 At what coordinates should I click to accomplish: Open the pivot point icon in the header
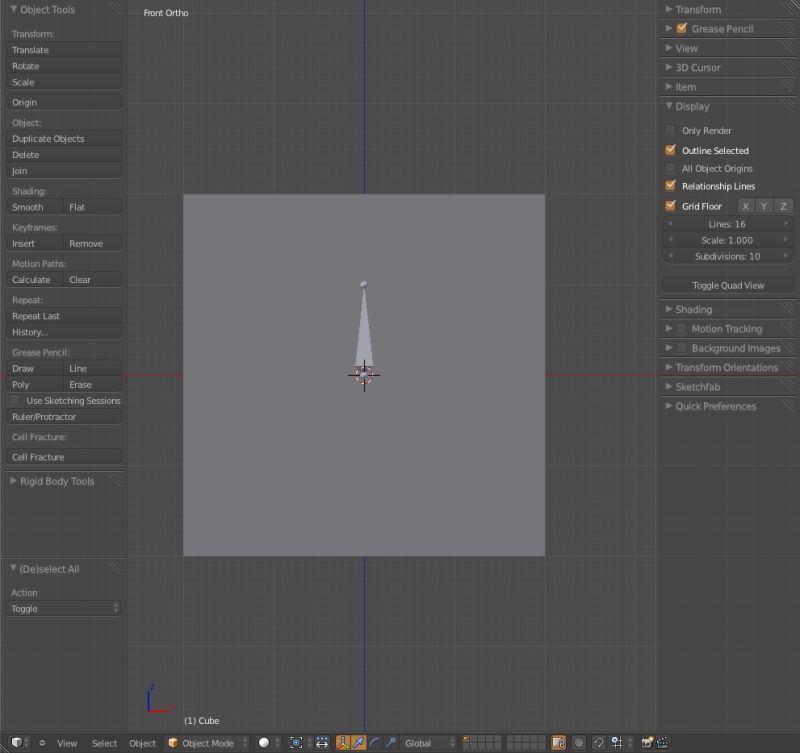click(294, 743)
